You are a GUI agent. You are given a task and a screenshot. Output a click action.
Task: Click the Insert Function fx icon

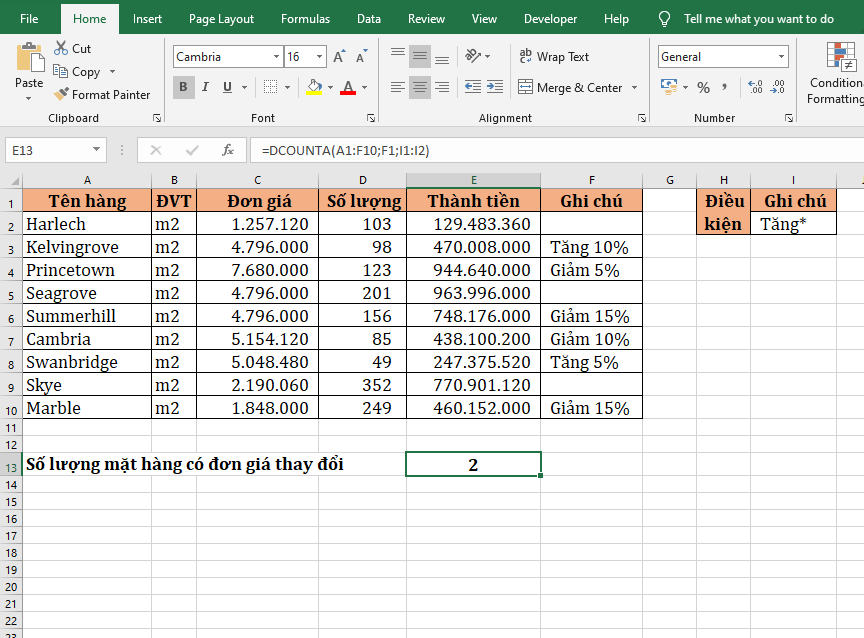tap(228, 150)
